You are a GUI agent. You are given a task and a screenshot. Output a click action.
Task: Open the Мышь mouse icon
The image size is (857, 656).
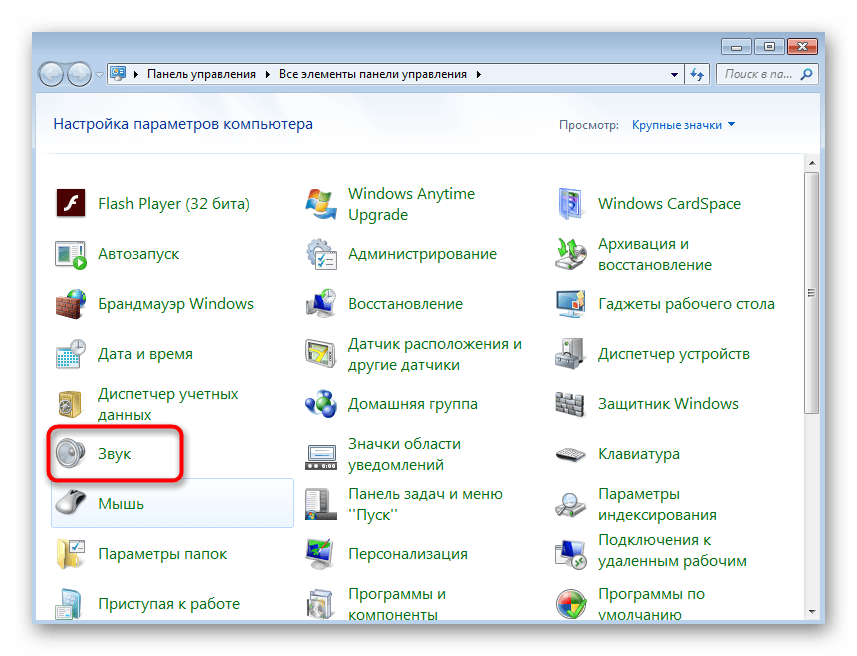click(71, 504)
